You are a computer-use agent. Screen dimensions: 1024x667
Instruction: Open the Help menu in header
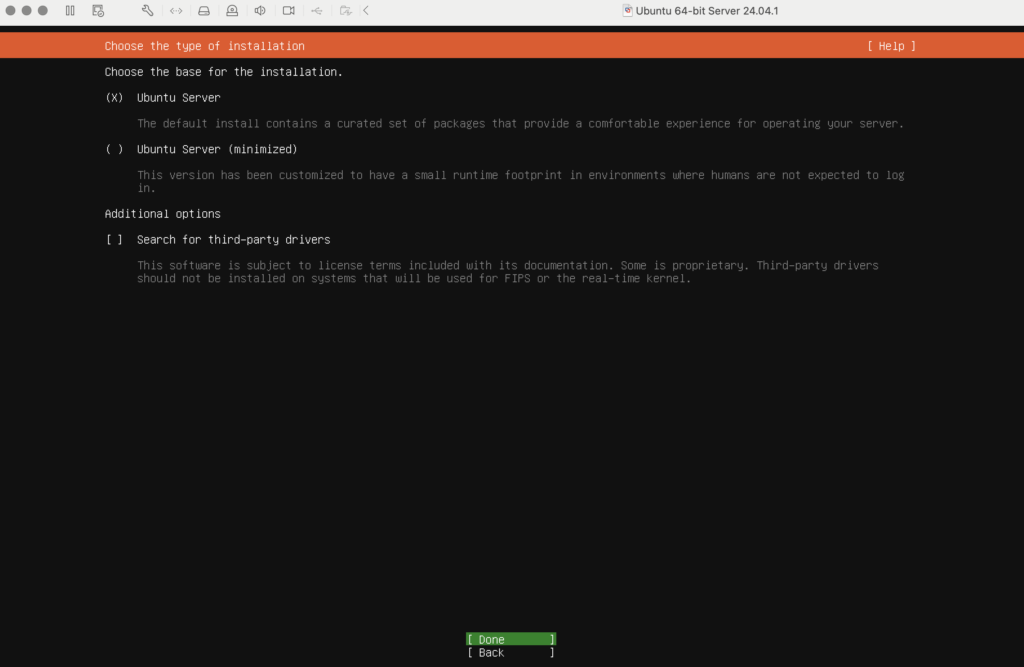[x=891, y=46]
